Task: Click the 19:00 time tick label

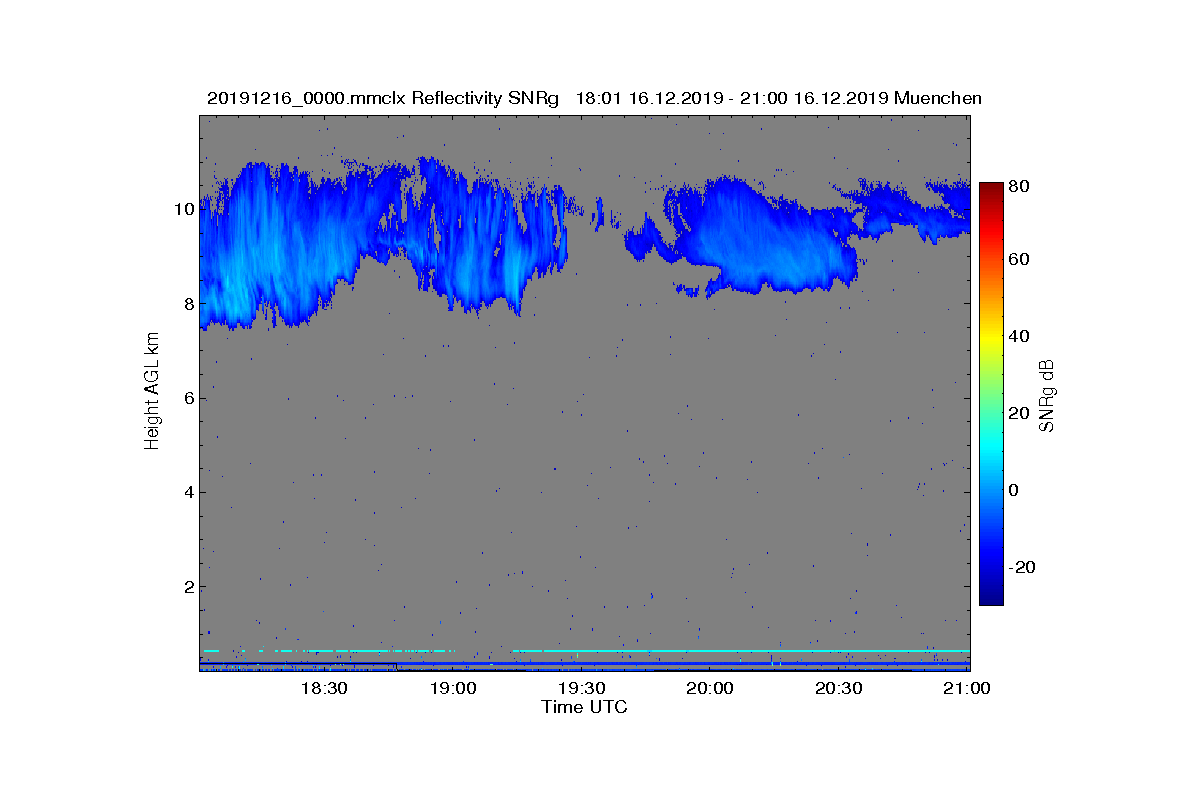Action: pyautogui.click(x=452, y=688)
